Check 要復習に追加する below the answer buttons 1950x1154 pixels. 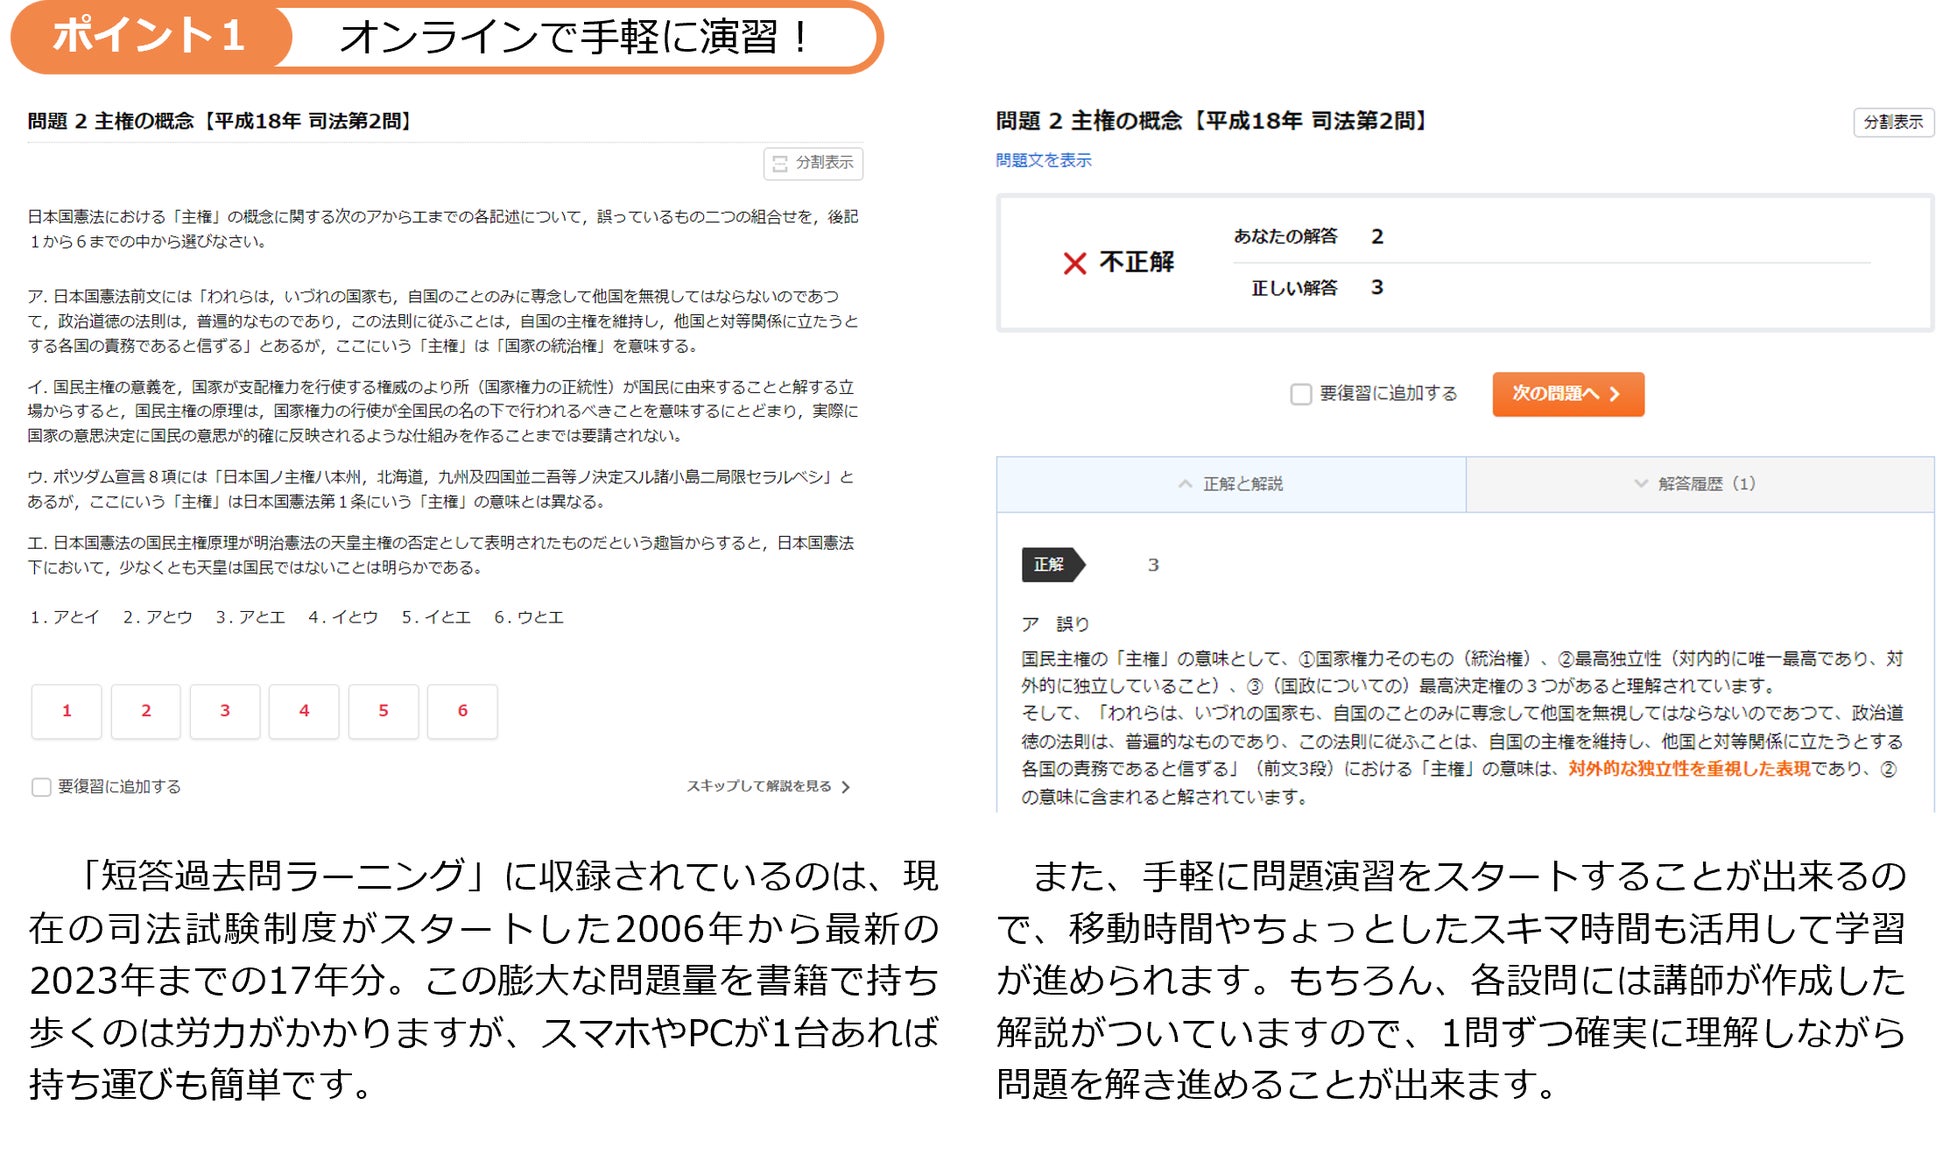point(42,787)
